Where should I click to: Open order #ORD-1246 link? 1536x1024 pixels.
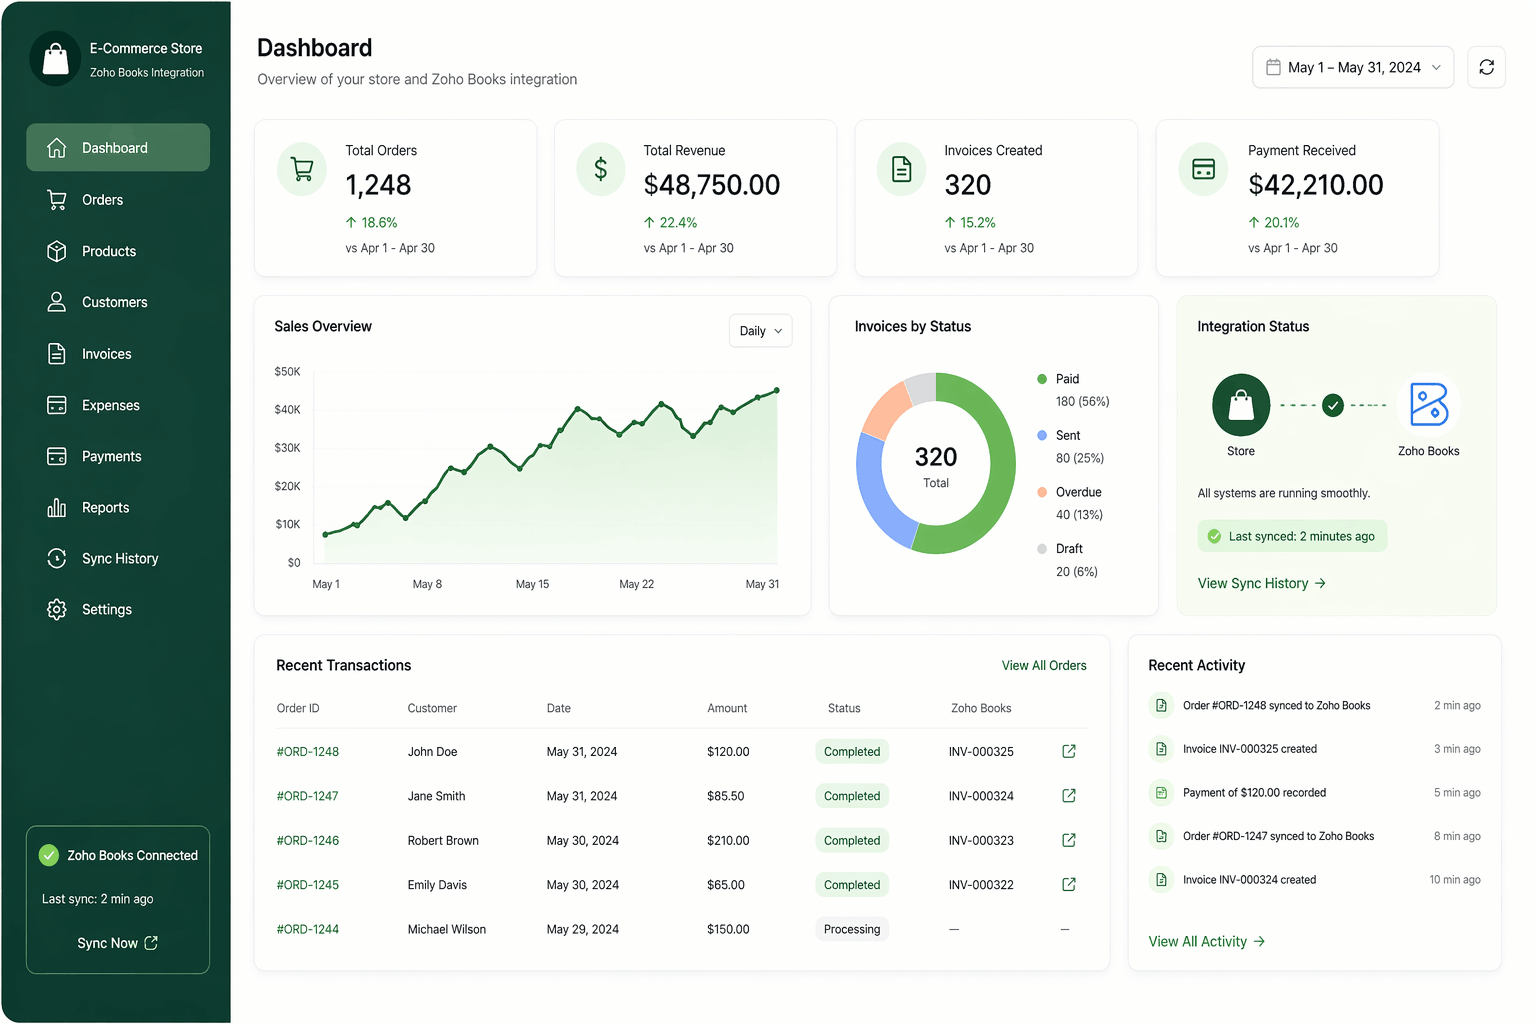(x=308, y=841)
